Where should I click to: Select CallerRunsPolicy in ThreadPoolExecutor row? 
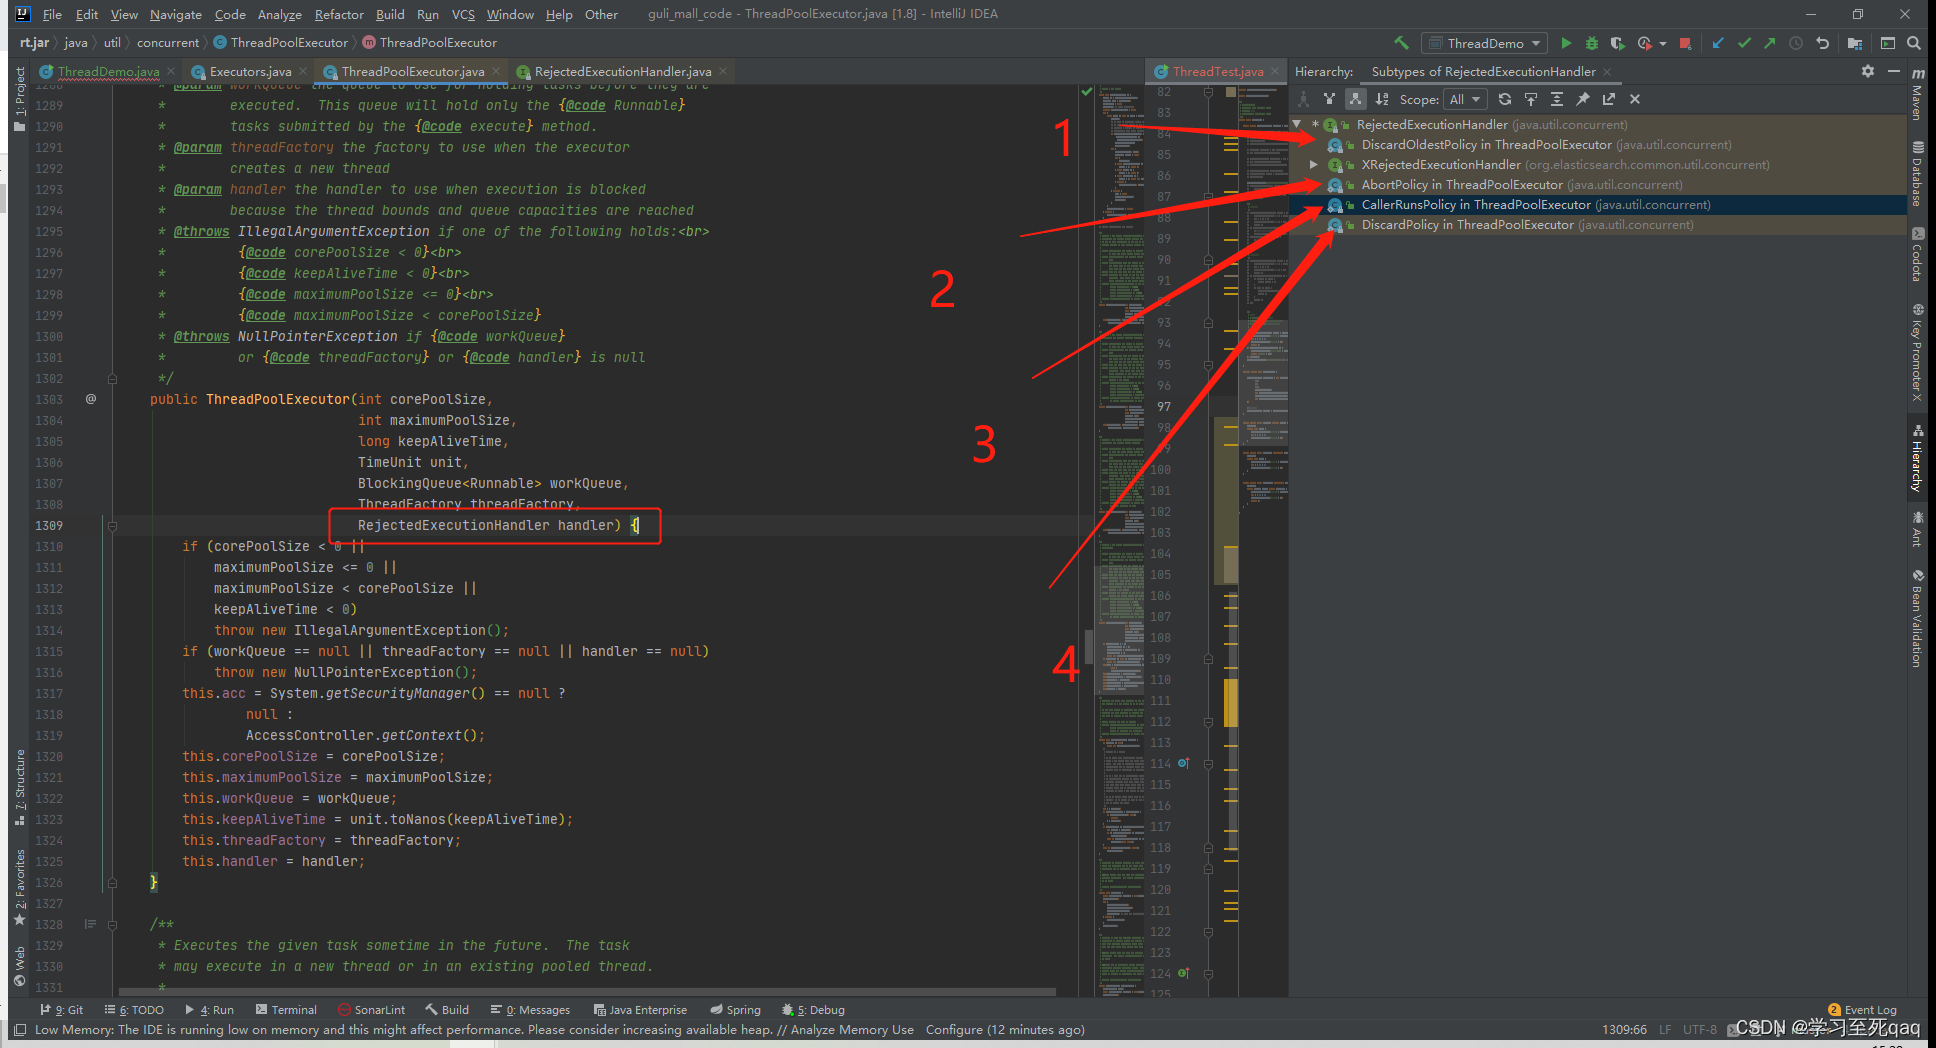pyautogui.click(x=1596, y=205)
